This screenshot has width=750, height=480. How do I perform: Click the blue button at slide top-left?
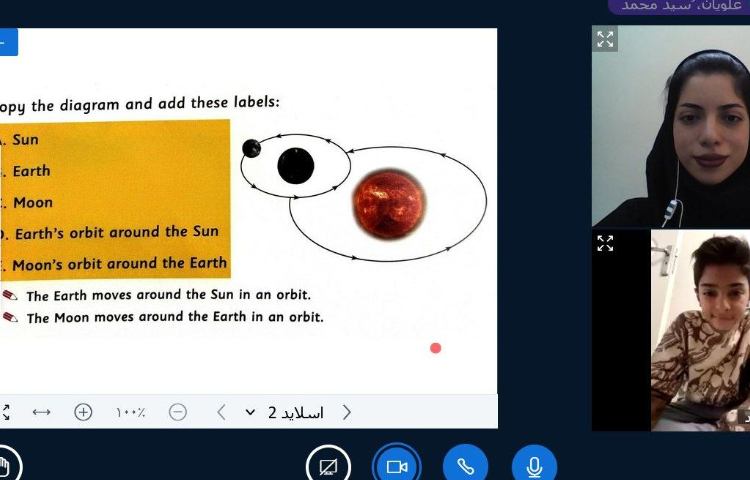point(7,42)
